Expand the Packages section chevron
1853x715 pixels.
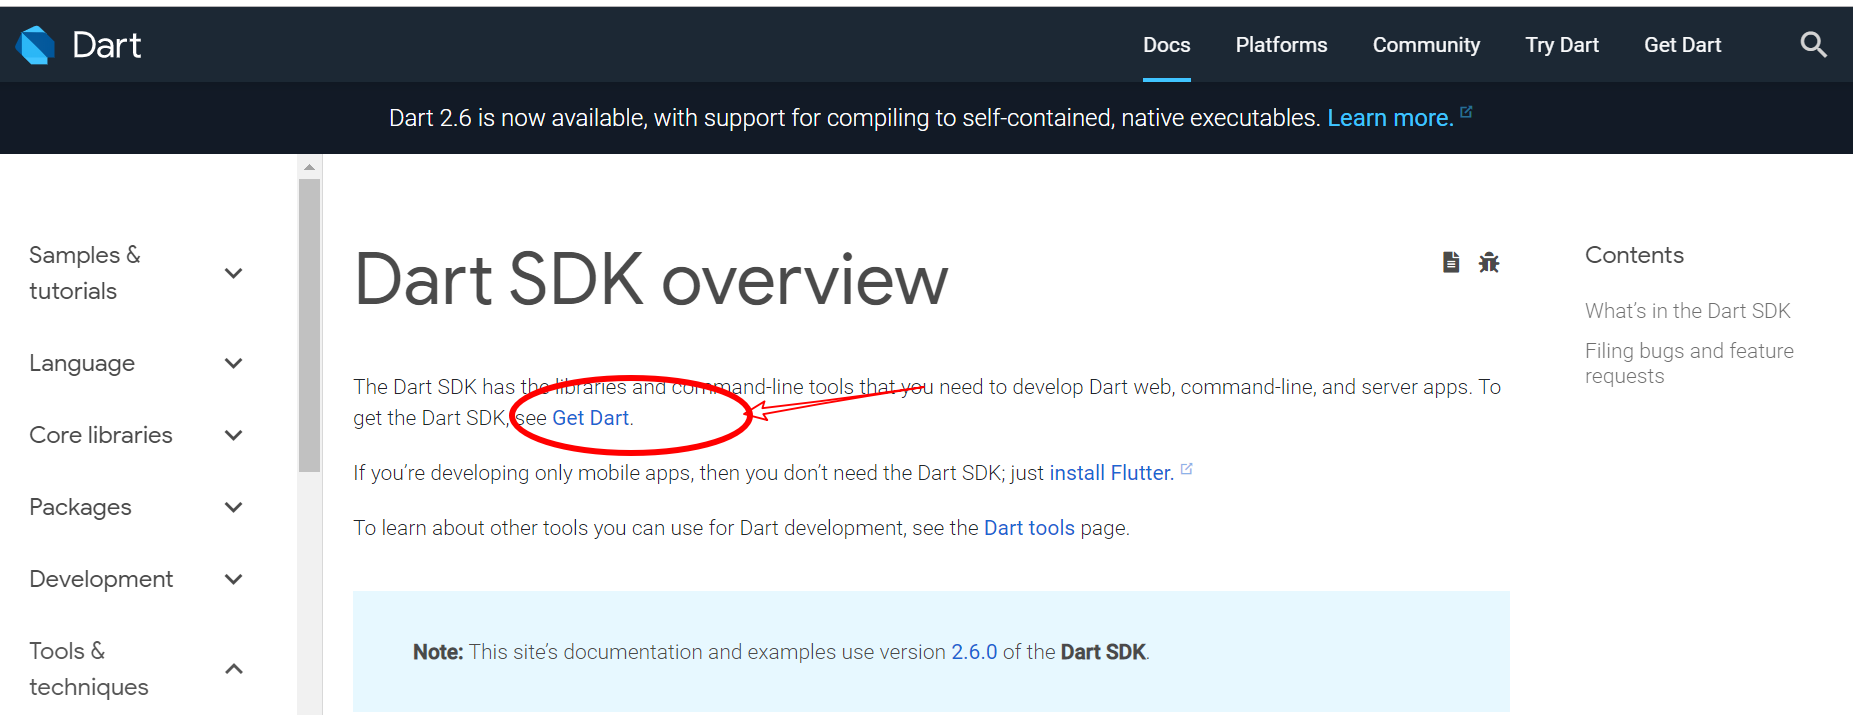point(234,507)
